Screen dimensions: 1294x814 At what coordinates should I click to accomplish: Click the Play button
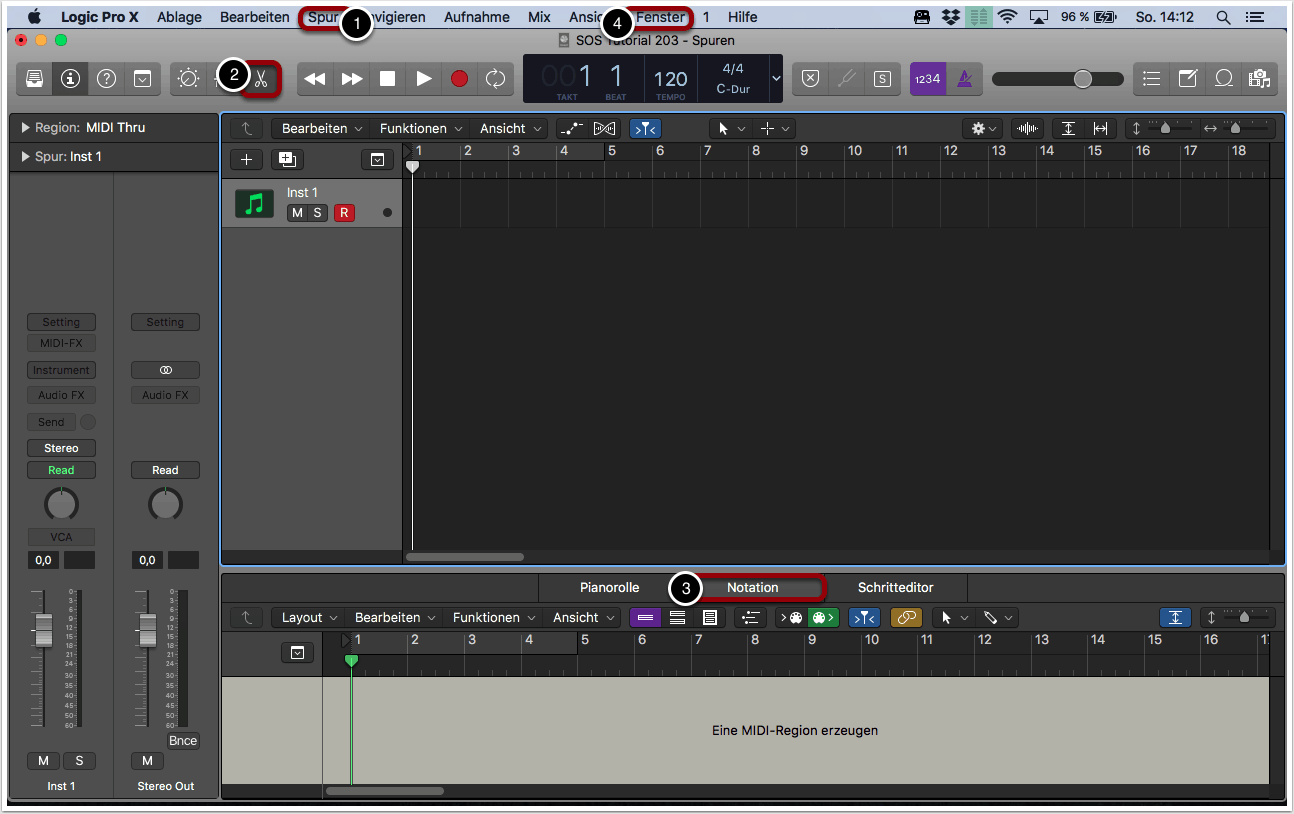point(424,79)
